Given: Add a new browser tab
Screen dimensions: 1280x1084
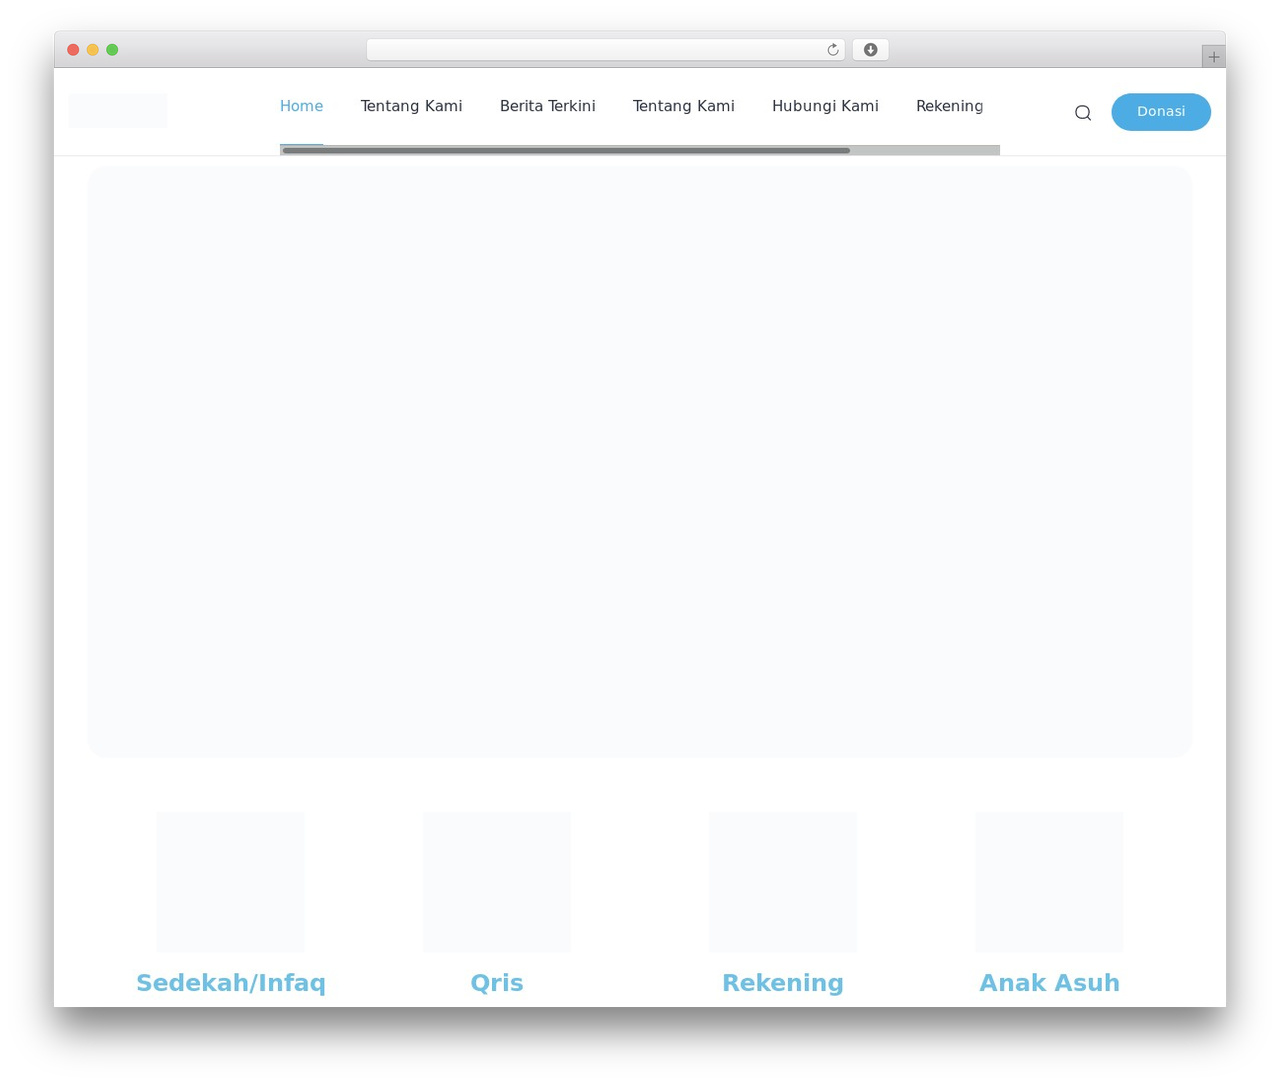Looking at the screenshot, I should pos(1214,57).
